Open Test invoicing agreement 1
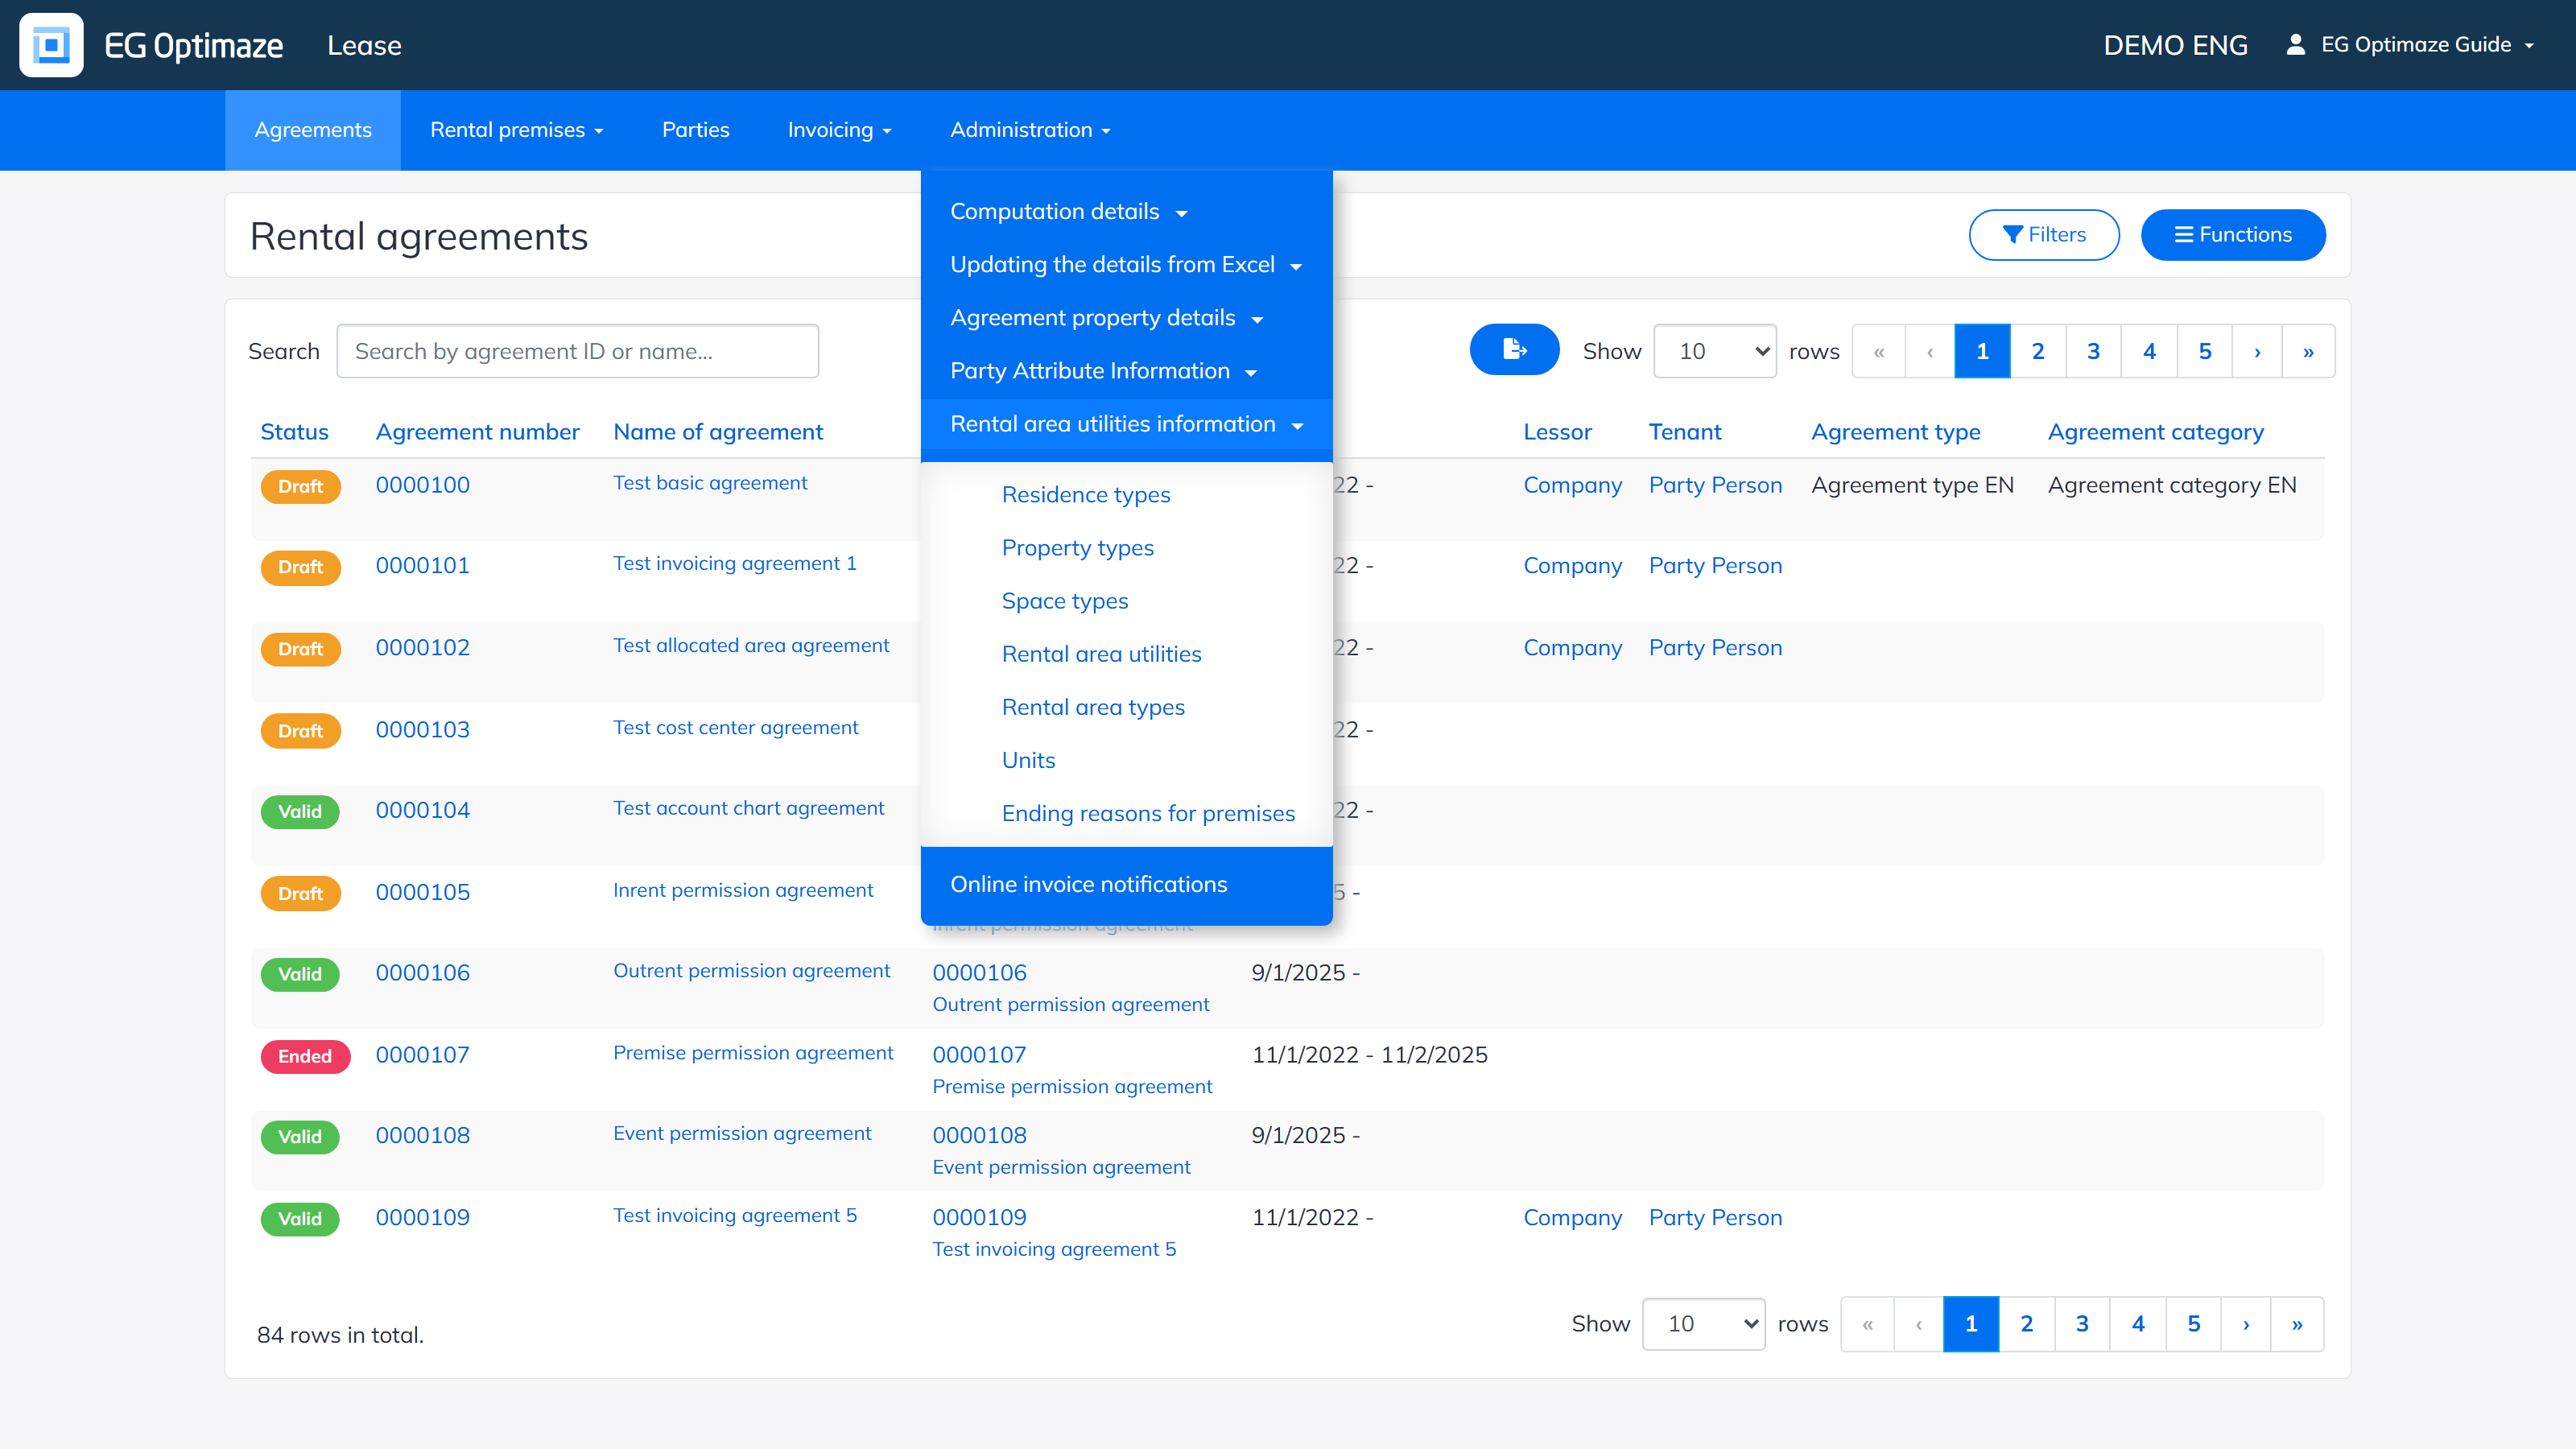This screenshot has height=1449, width=2576. pos(734,563)
